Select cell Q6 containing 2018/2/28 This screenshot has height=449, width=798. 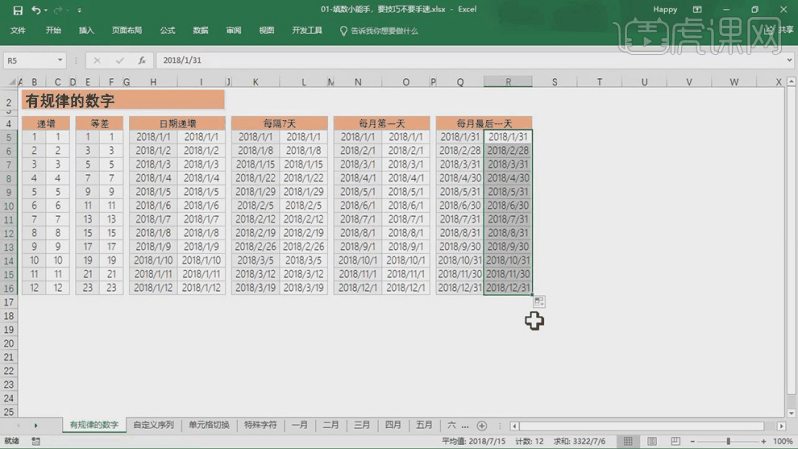click(x=460, y=151)
